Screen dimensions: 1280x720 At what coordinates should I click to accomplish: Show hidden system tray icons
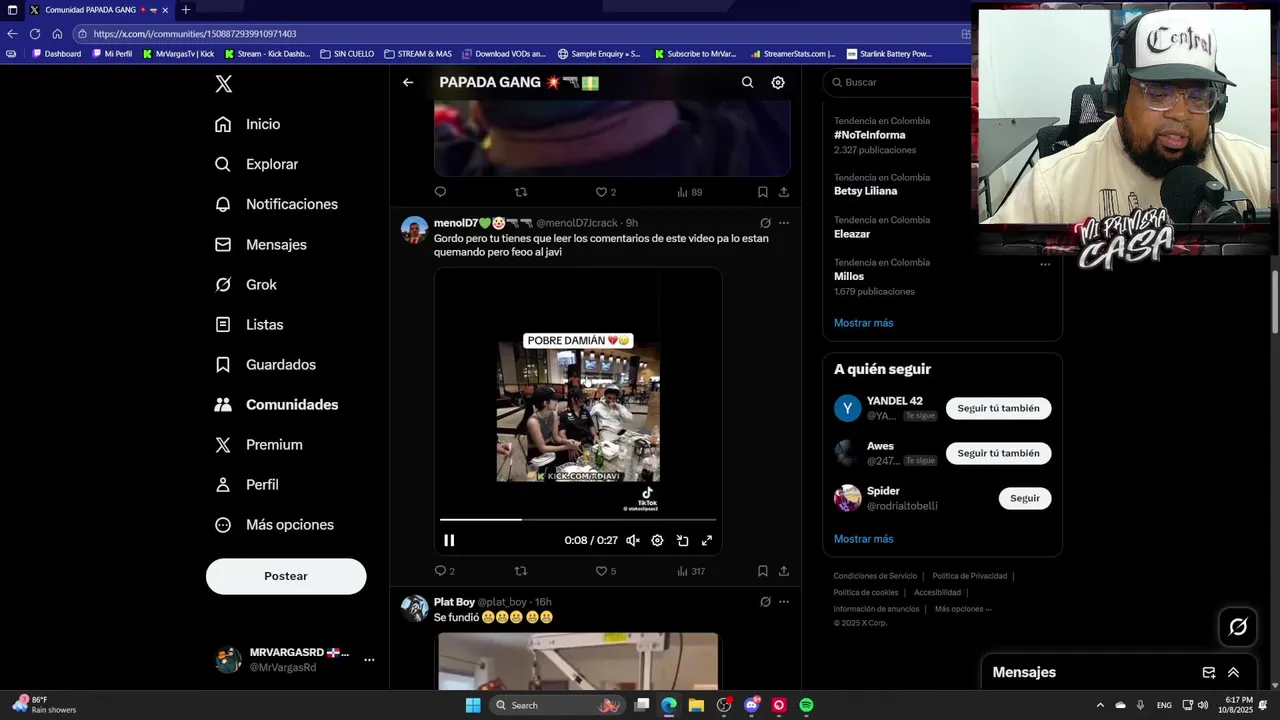point(1100,705)
